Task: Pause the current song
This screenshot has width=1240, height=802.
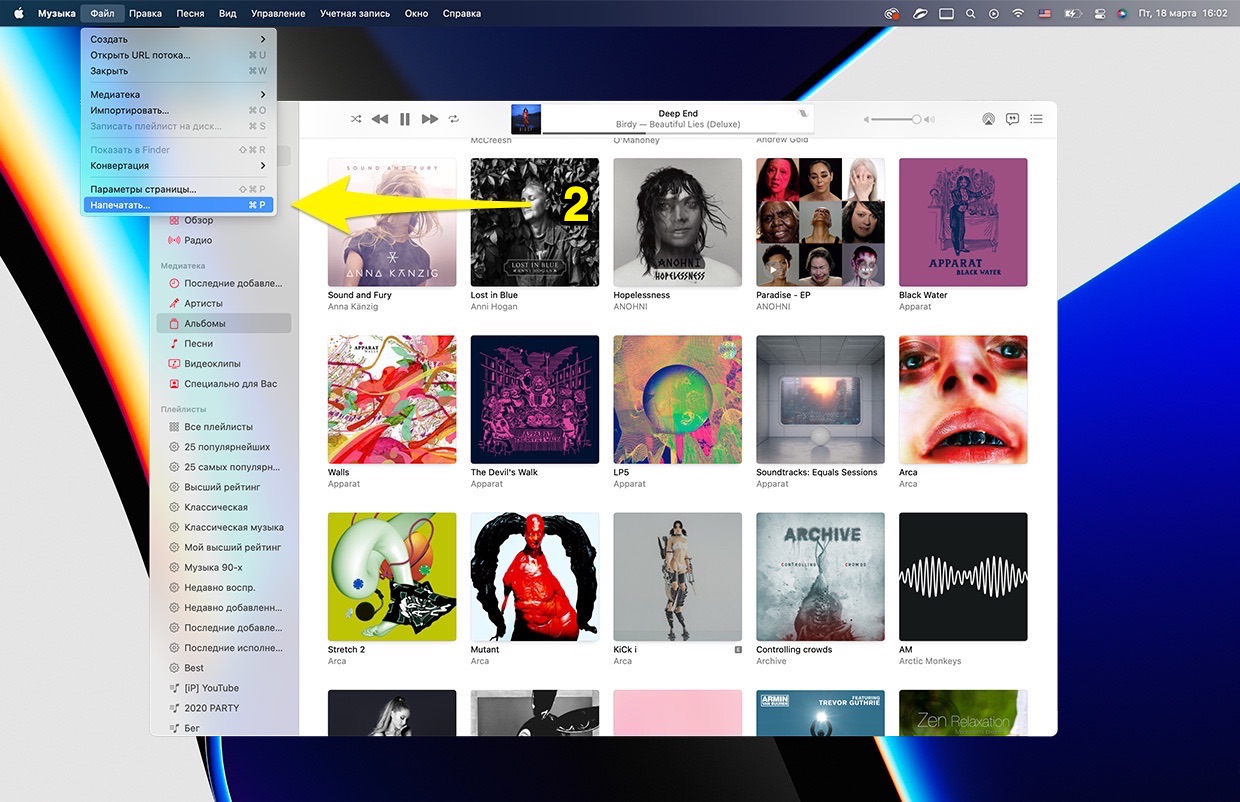Action: (405, 119)
